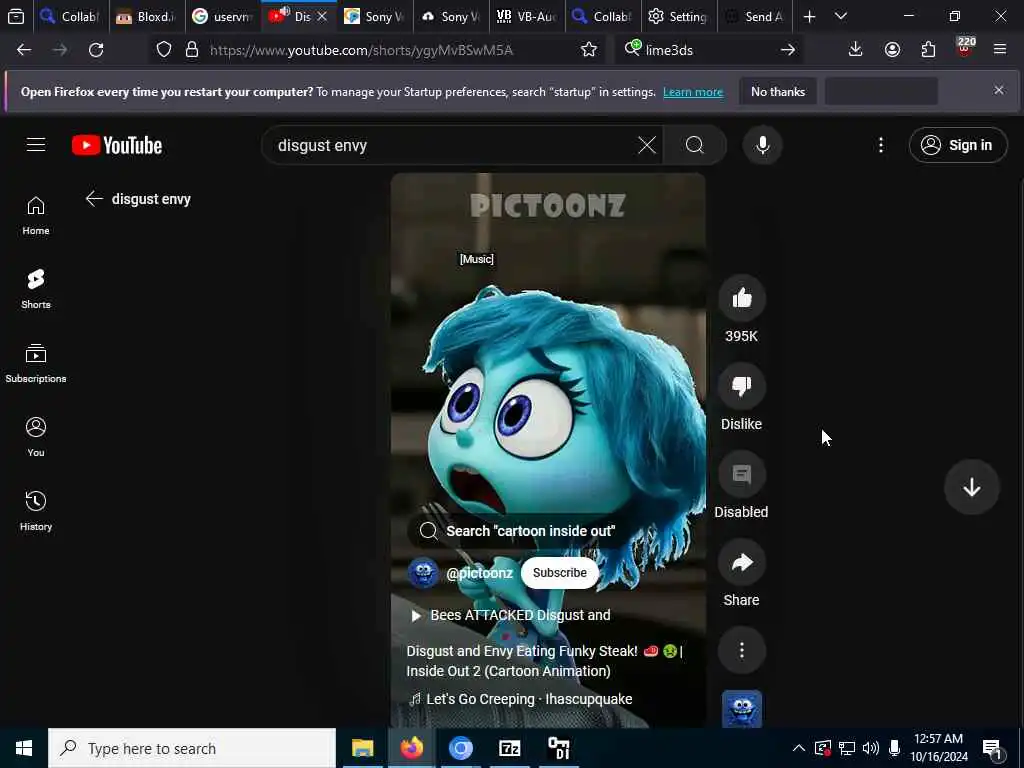The height and width of the screenshot is (768, 1024).
Task: Open History in YouTube sidebar
Action: click(x=36, y=511)
